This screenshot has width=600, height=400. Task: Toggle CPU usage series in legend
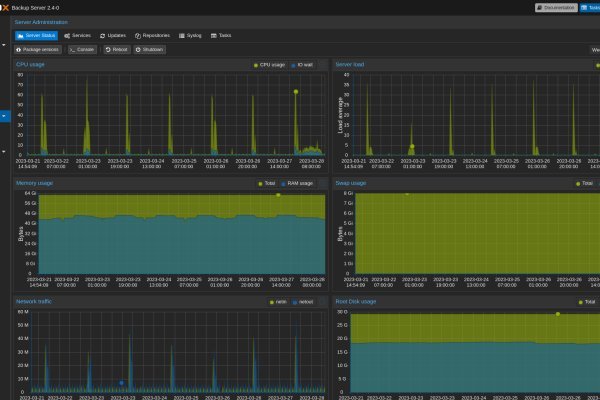click(x=269, y=65)
